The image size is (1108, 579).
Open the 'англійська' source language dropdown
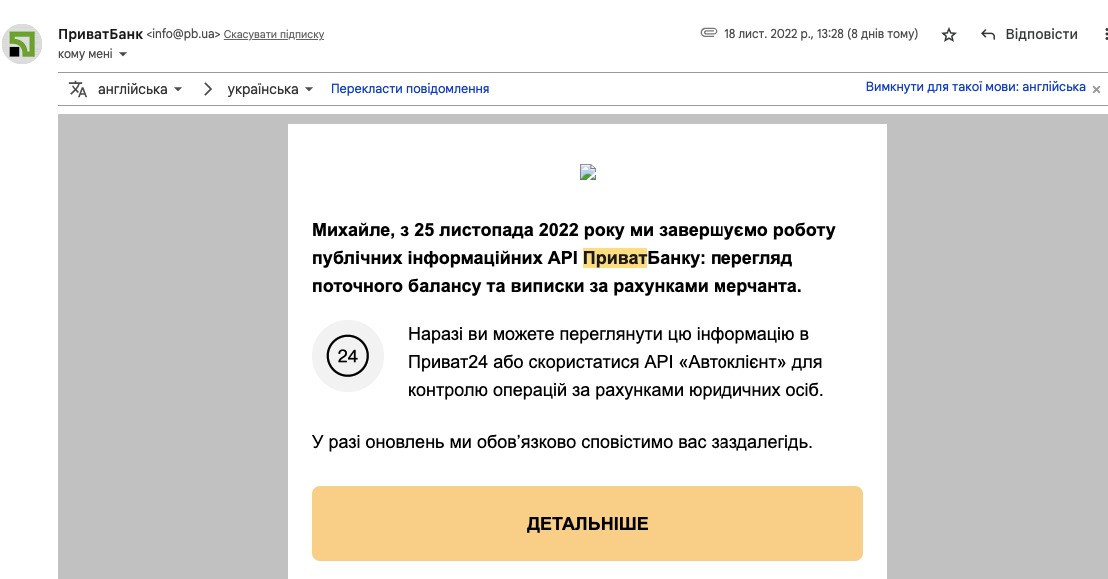point(140,89)
